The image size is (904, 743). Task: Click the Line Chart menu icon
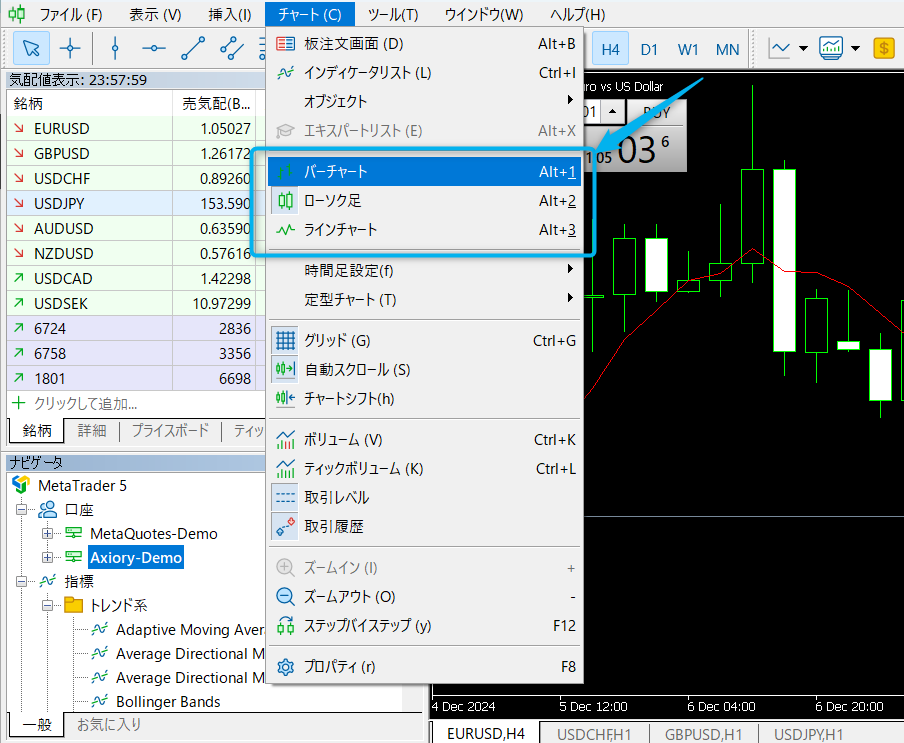pos(285,230)
